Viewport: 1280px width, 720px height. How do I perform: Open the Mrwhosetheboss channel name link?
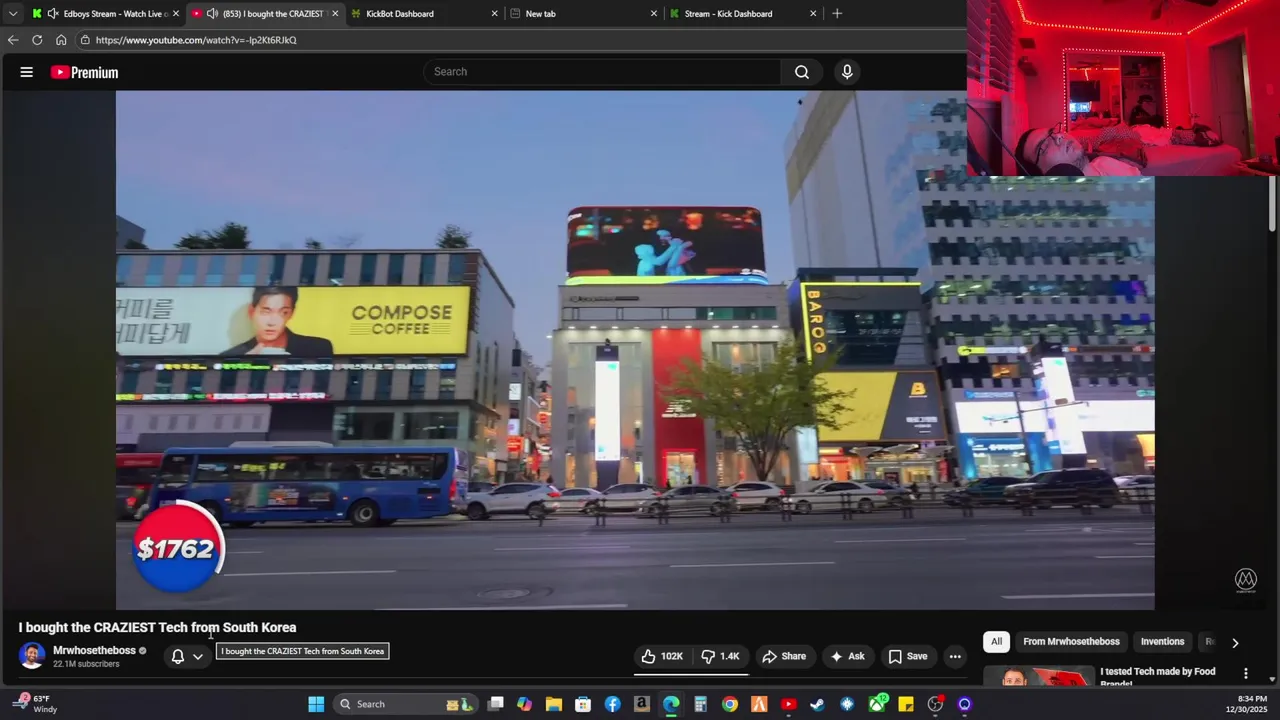94,650
